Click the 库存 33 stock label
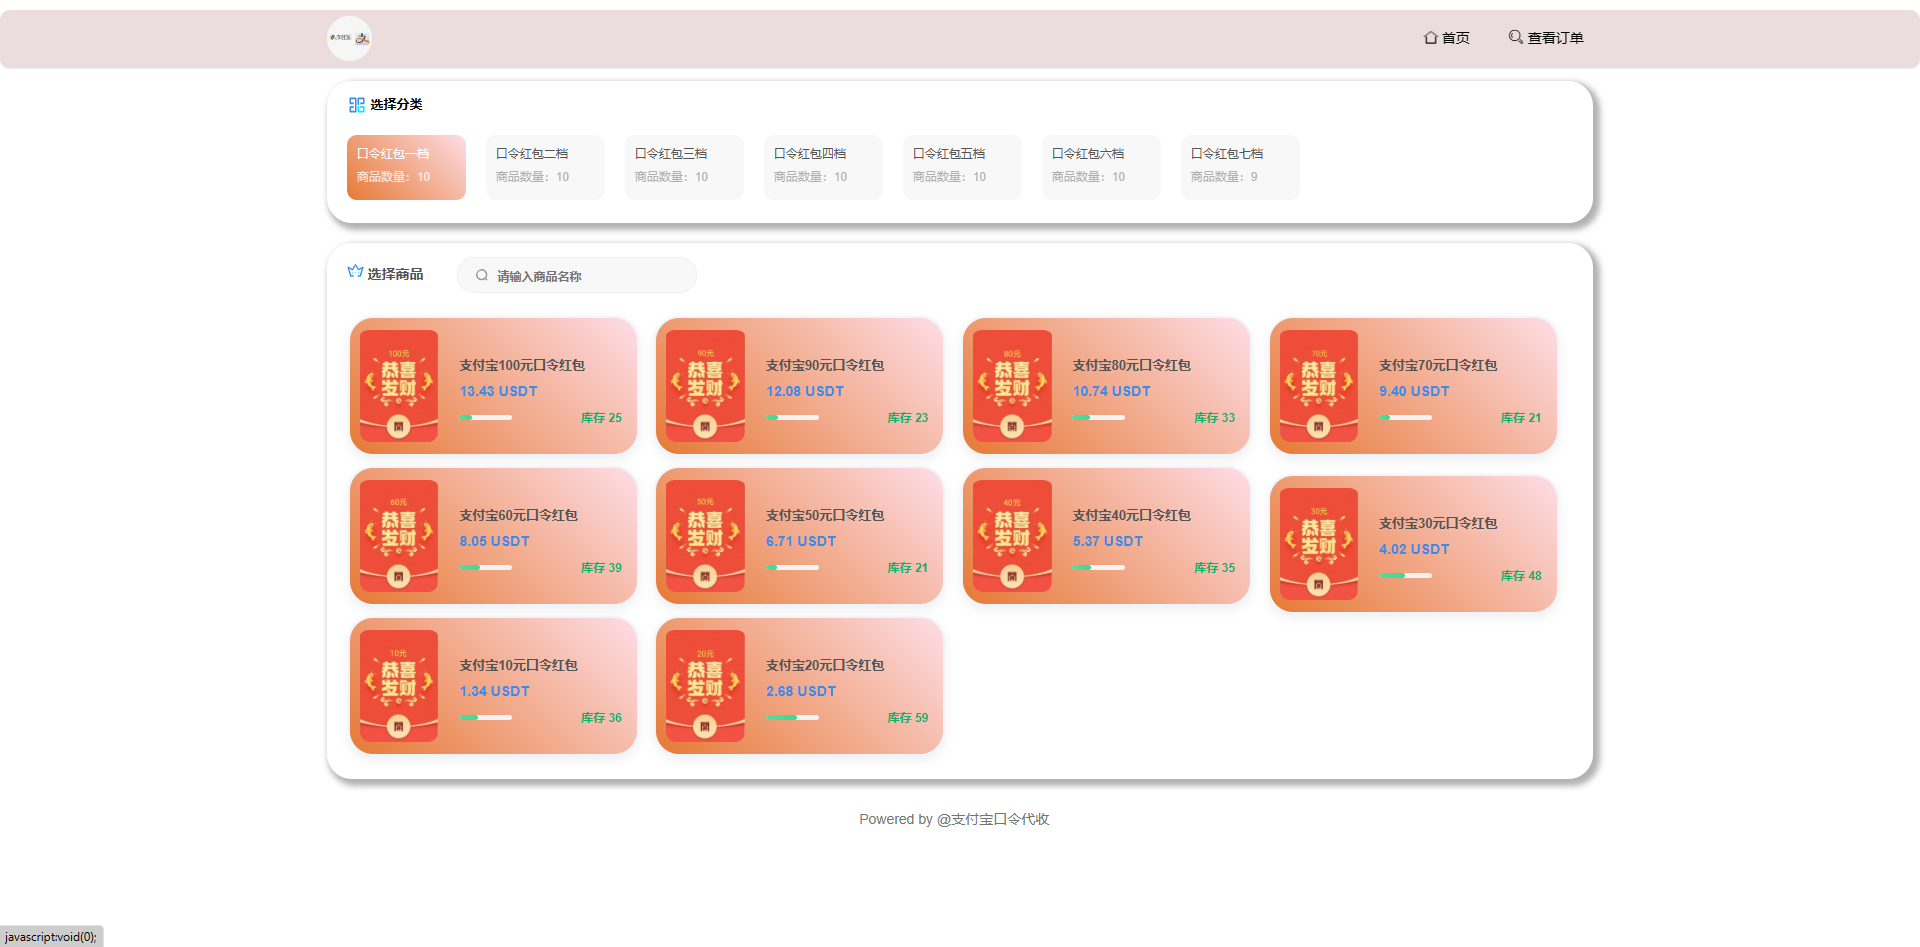The image size is (1920, 947). pyautogui.click(x=1215, y=418)
